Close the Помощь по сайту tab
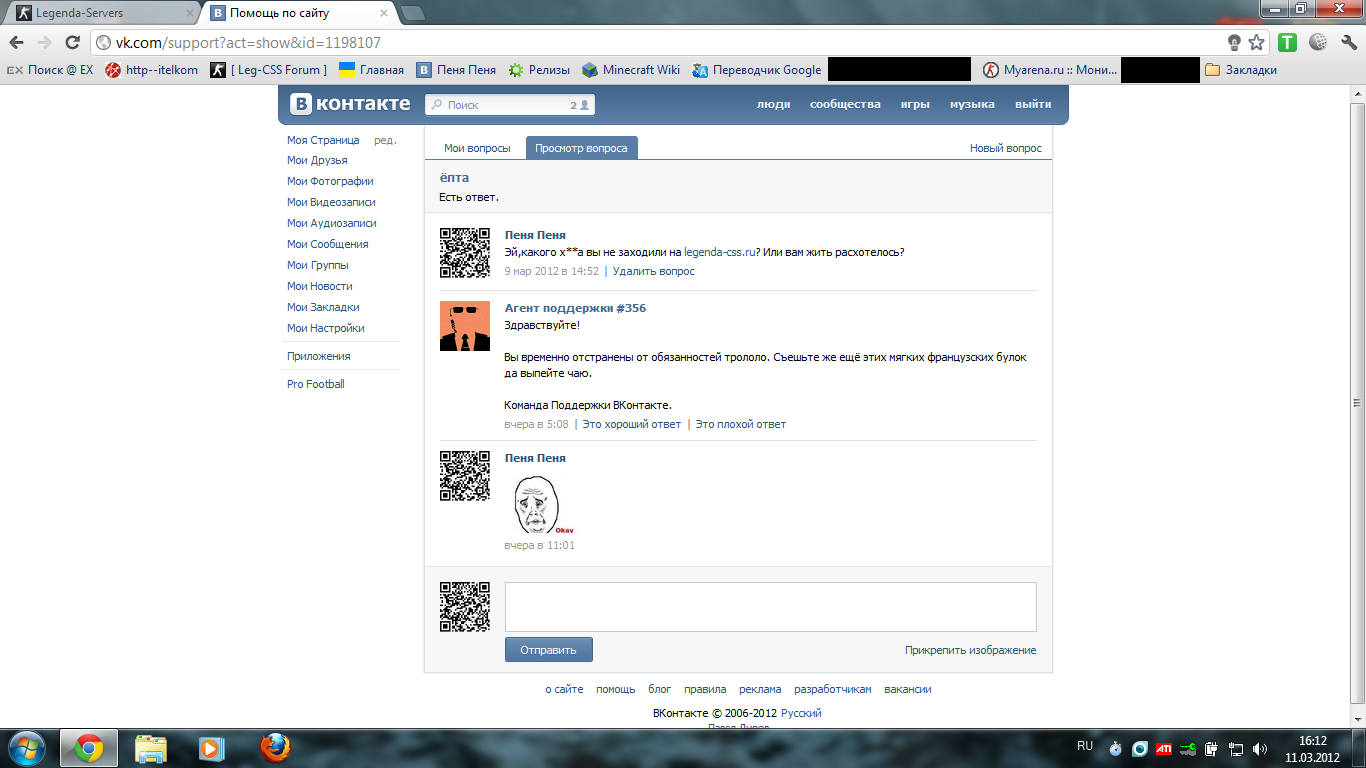Viewport: 1366px width, 768px height. point(384,13)
